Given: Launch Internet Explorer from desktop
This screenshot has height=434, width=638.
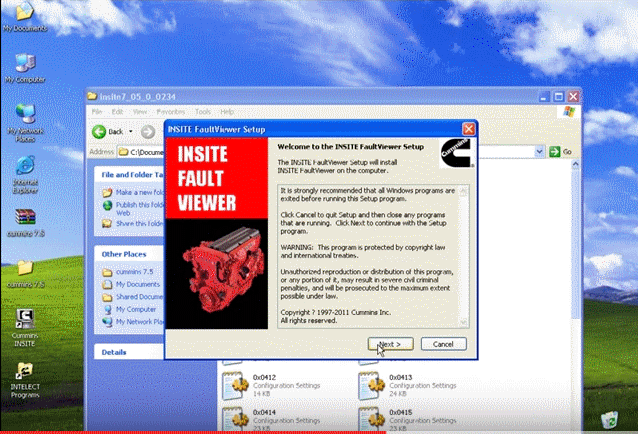Looking at the screenshot, I should point(25,175).
